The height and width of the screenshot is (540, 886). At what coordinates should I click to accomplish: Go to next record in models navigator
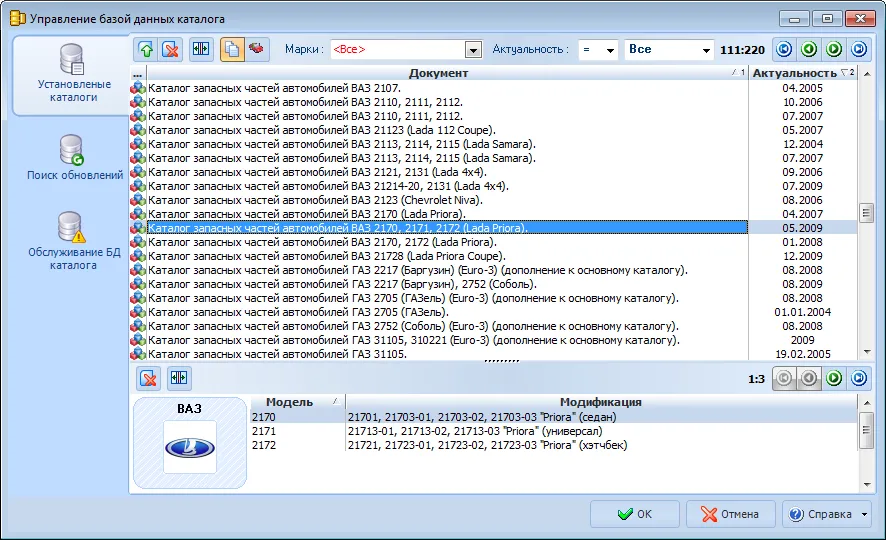[x=834, y=378]
